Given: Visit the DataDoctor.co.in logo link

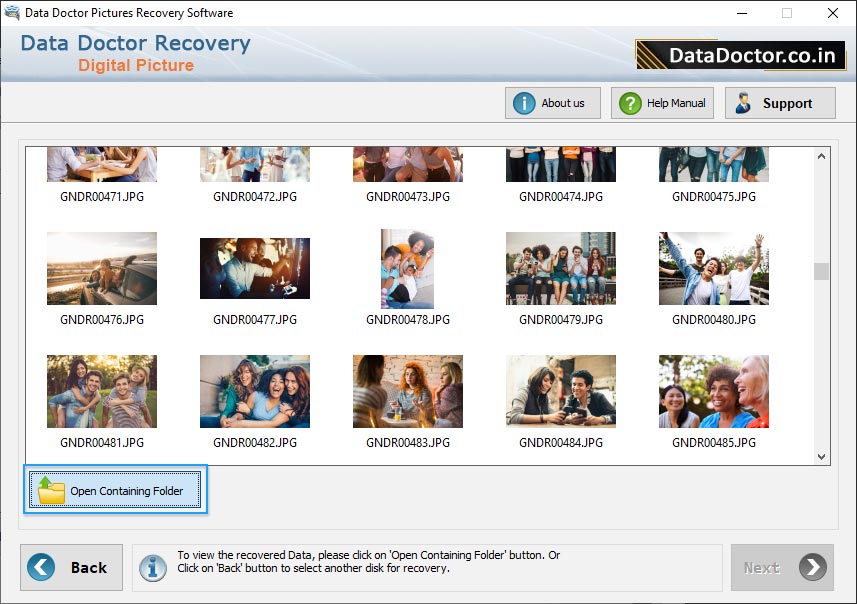Looking at the screenshot, I should (739, 55).
